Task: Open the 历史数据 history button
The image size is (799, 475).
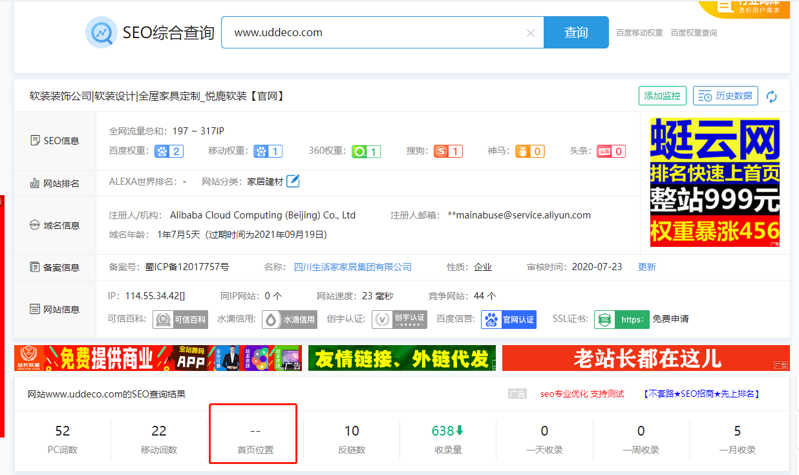Action: pyautogui.click(x=725, y=96)
